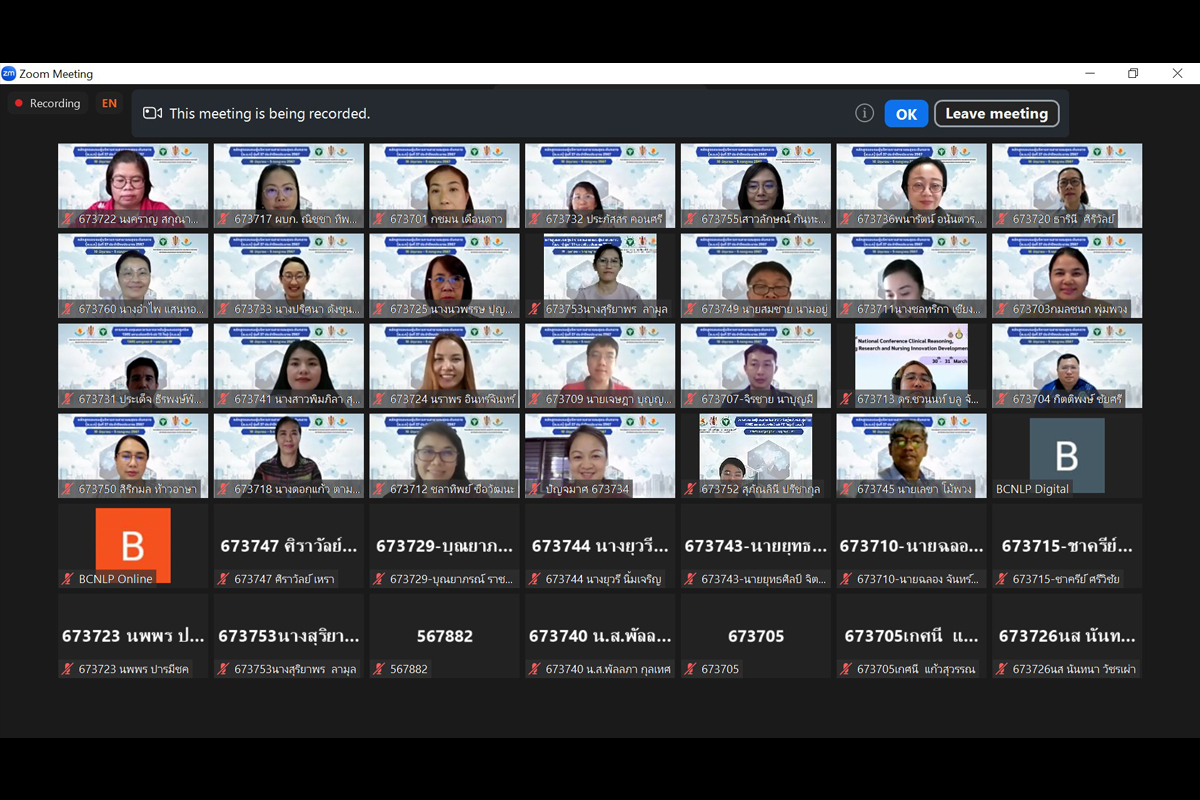Click the Zoom logo in the title bar
The height and width of the screenshot is (800, 1200).
click(9, 74)
